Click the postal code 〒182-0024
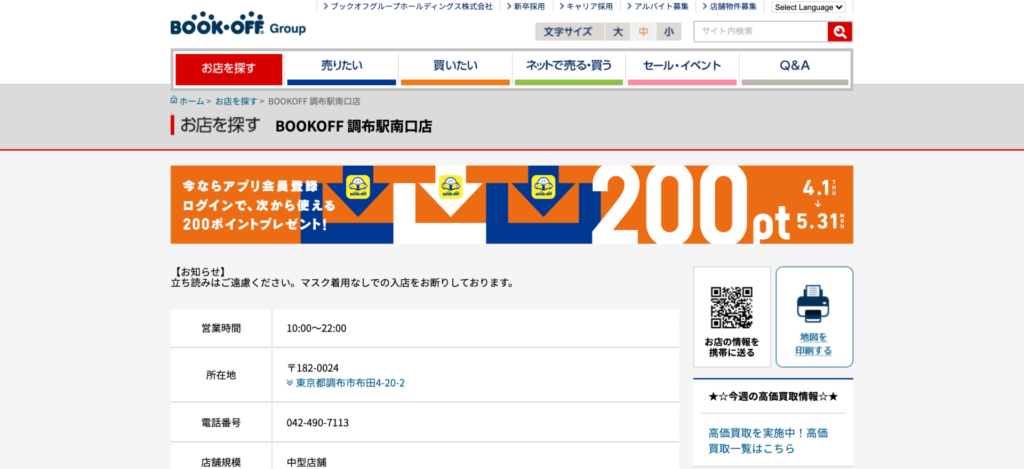 tap(313, 368)
